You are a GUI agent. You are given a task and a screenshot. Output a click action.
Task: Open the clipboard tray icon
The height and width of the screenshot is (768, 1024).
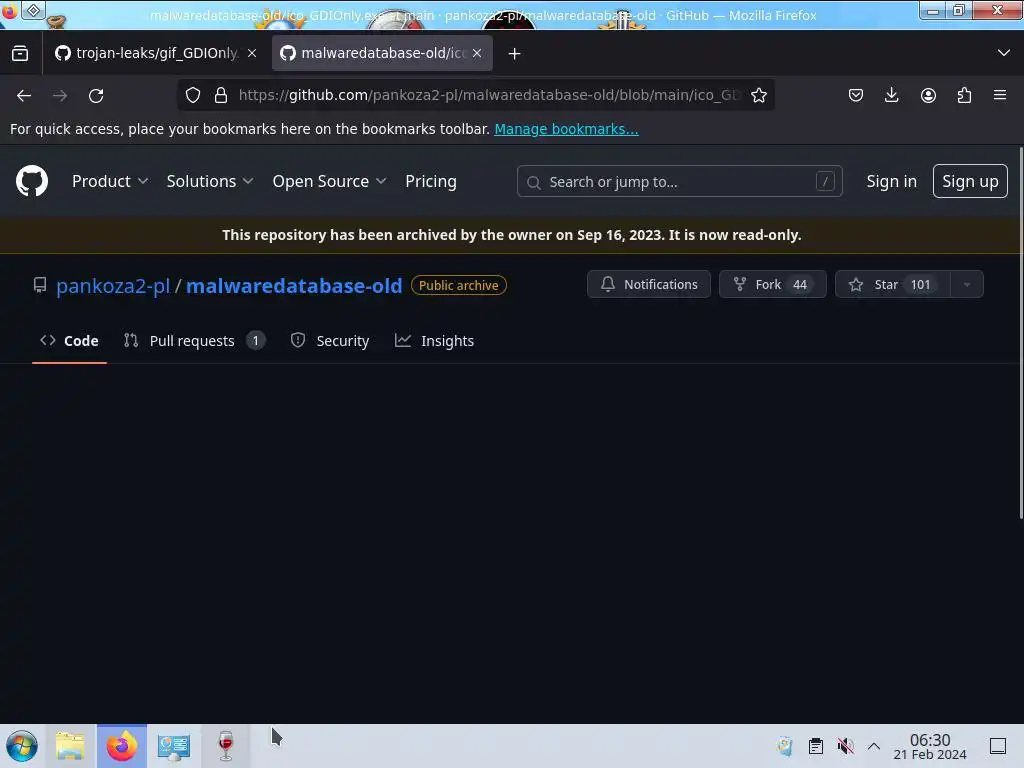pyautogui.click(x=816, y=746)
